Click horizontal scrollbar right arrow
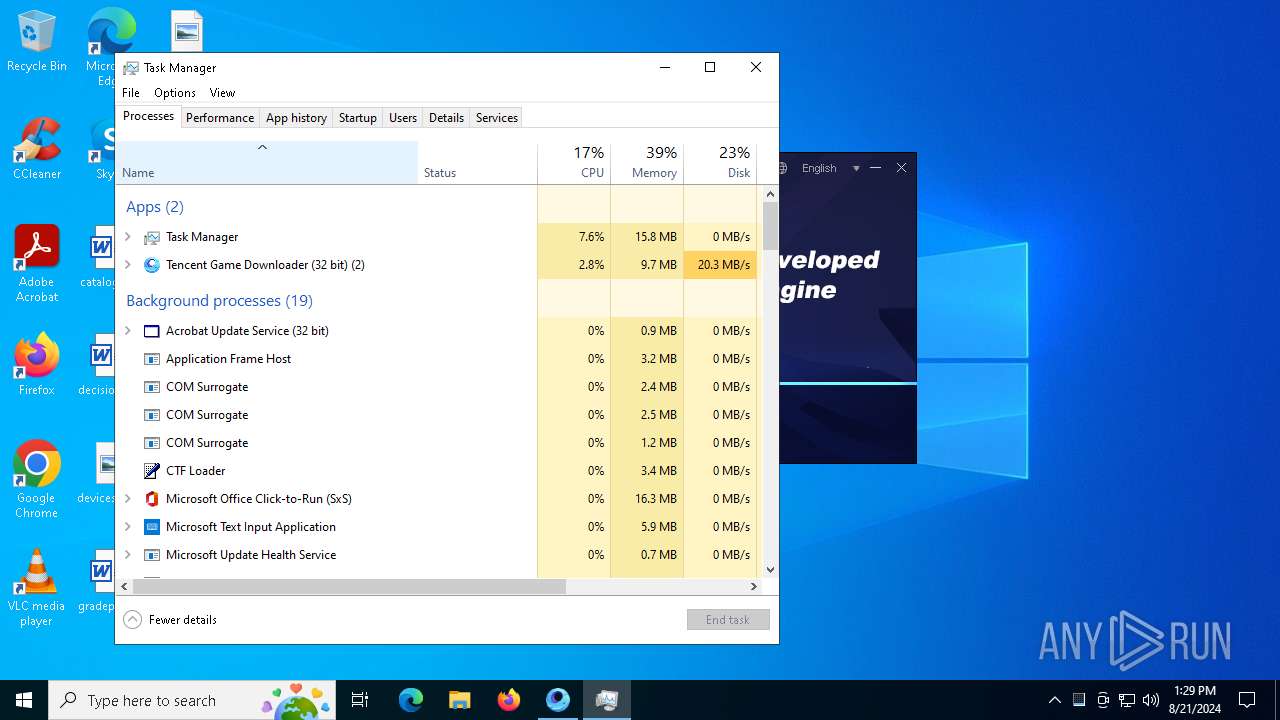This screenshot has width=1280, height=720. [x=754, y=587]
